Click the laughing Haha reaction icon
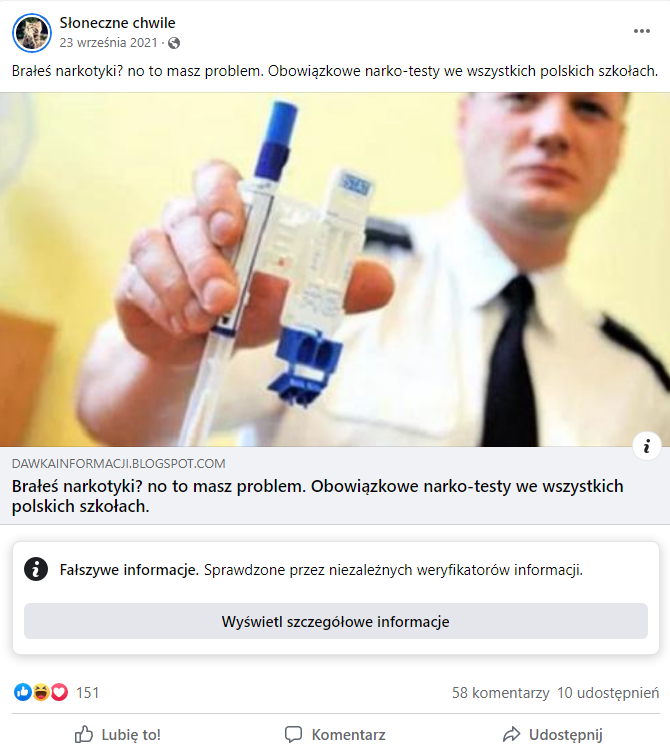670x748 pixels. coord(41,692)
